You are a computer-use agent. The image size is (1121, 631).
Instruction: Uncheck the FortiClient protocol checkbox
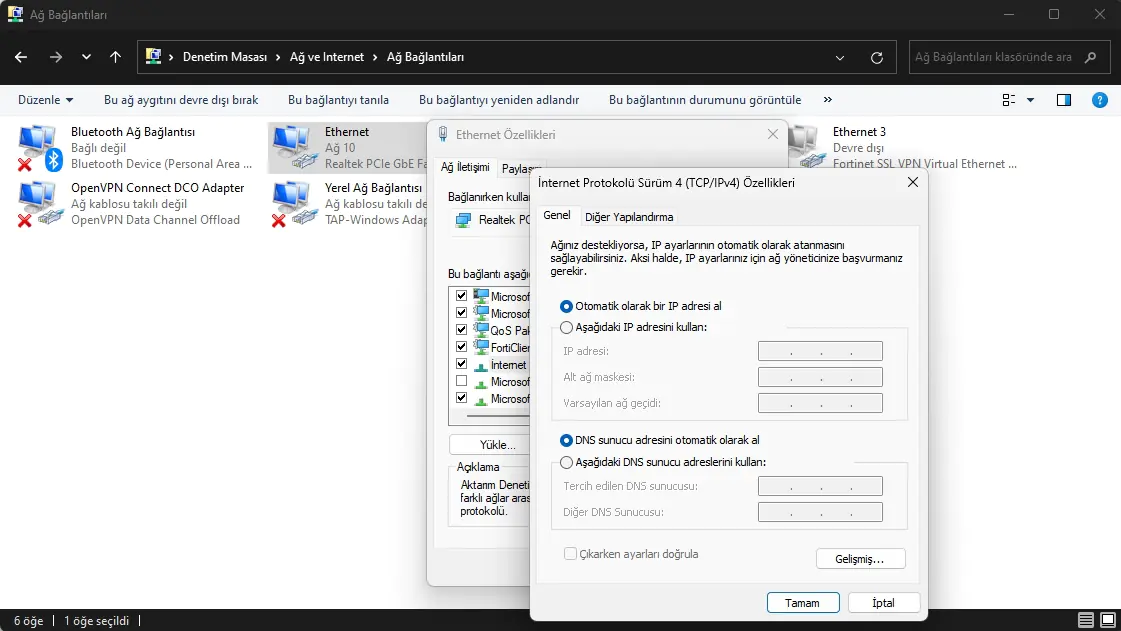pyautogui.click(x=461, y=347)
